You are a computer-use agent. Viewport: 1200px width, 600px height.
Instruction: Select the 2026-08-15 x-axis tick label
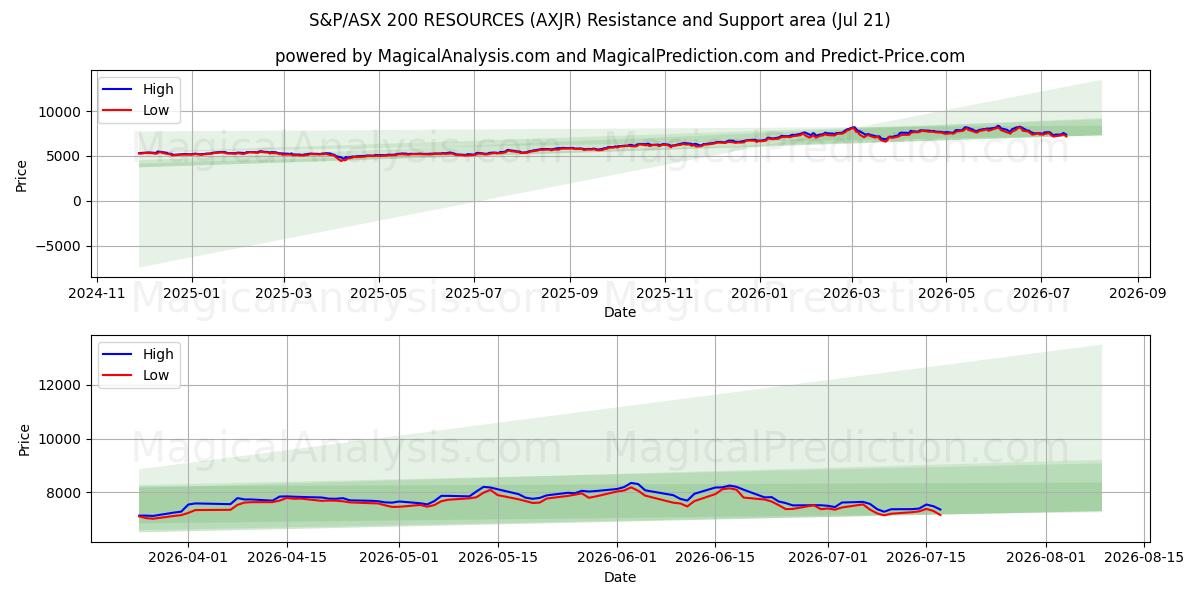pyautogui.click(x=1144, y=559)
